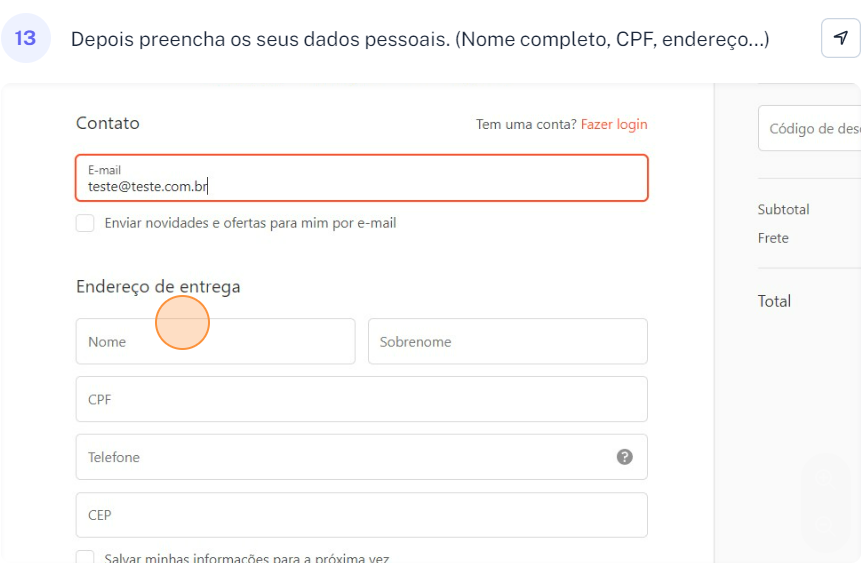
Task: Zoom in with the magnifier plus icon
Action: [826, 479]
